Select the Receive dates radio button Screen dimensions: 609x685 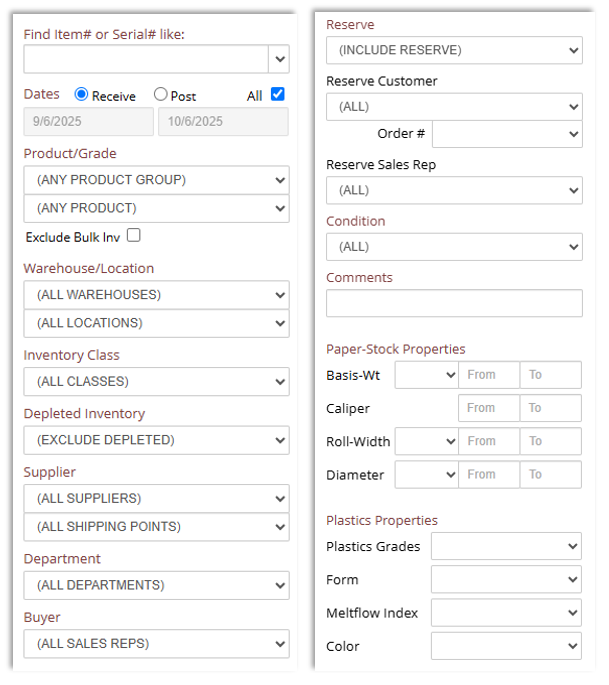(x=82, y=95)
